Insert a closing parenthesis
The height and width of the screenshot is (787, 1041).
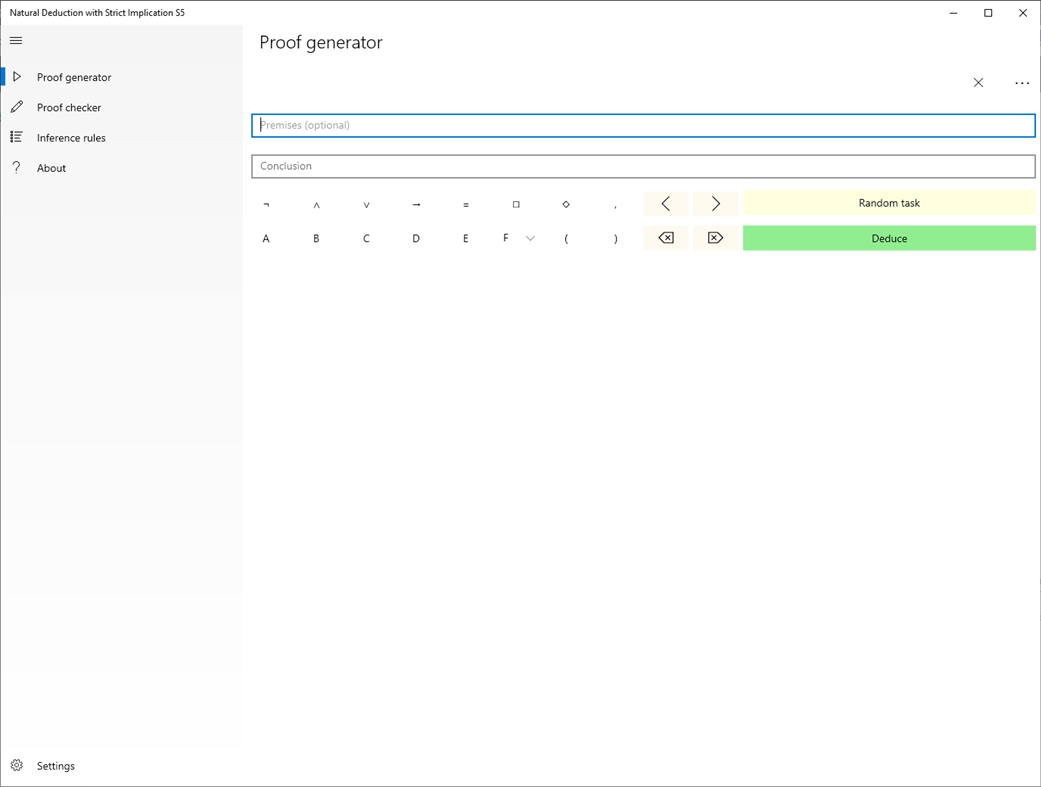pos(615,238)
